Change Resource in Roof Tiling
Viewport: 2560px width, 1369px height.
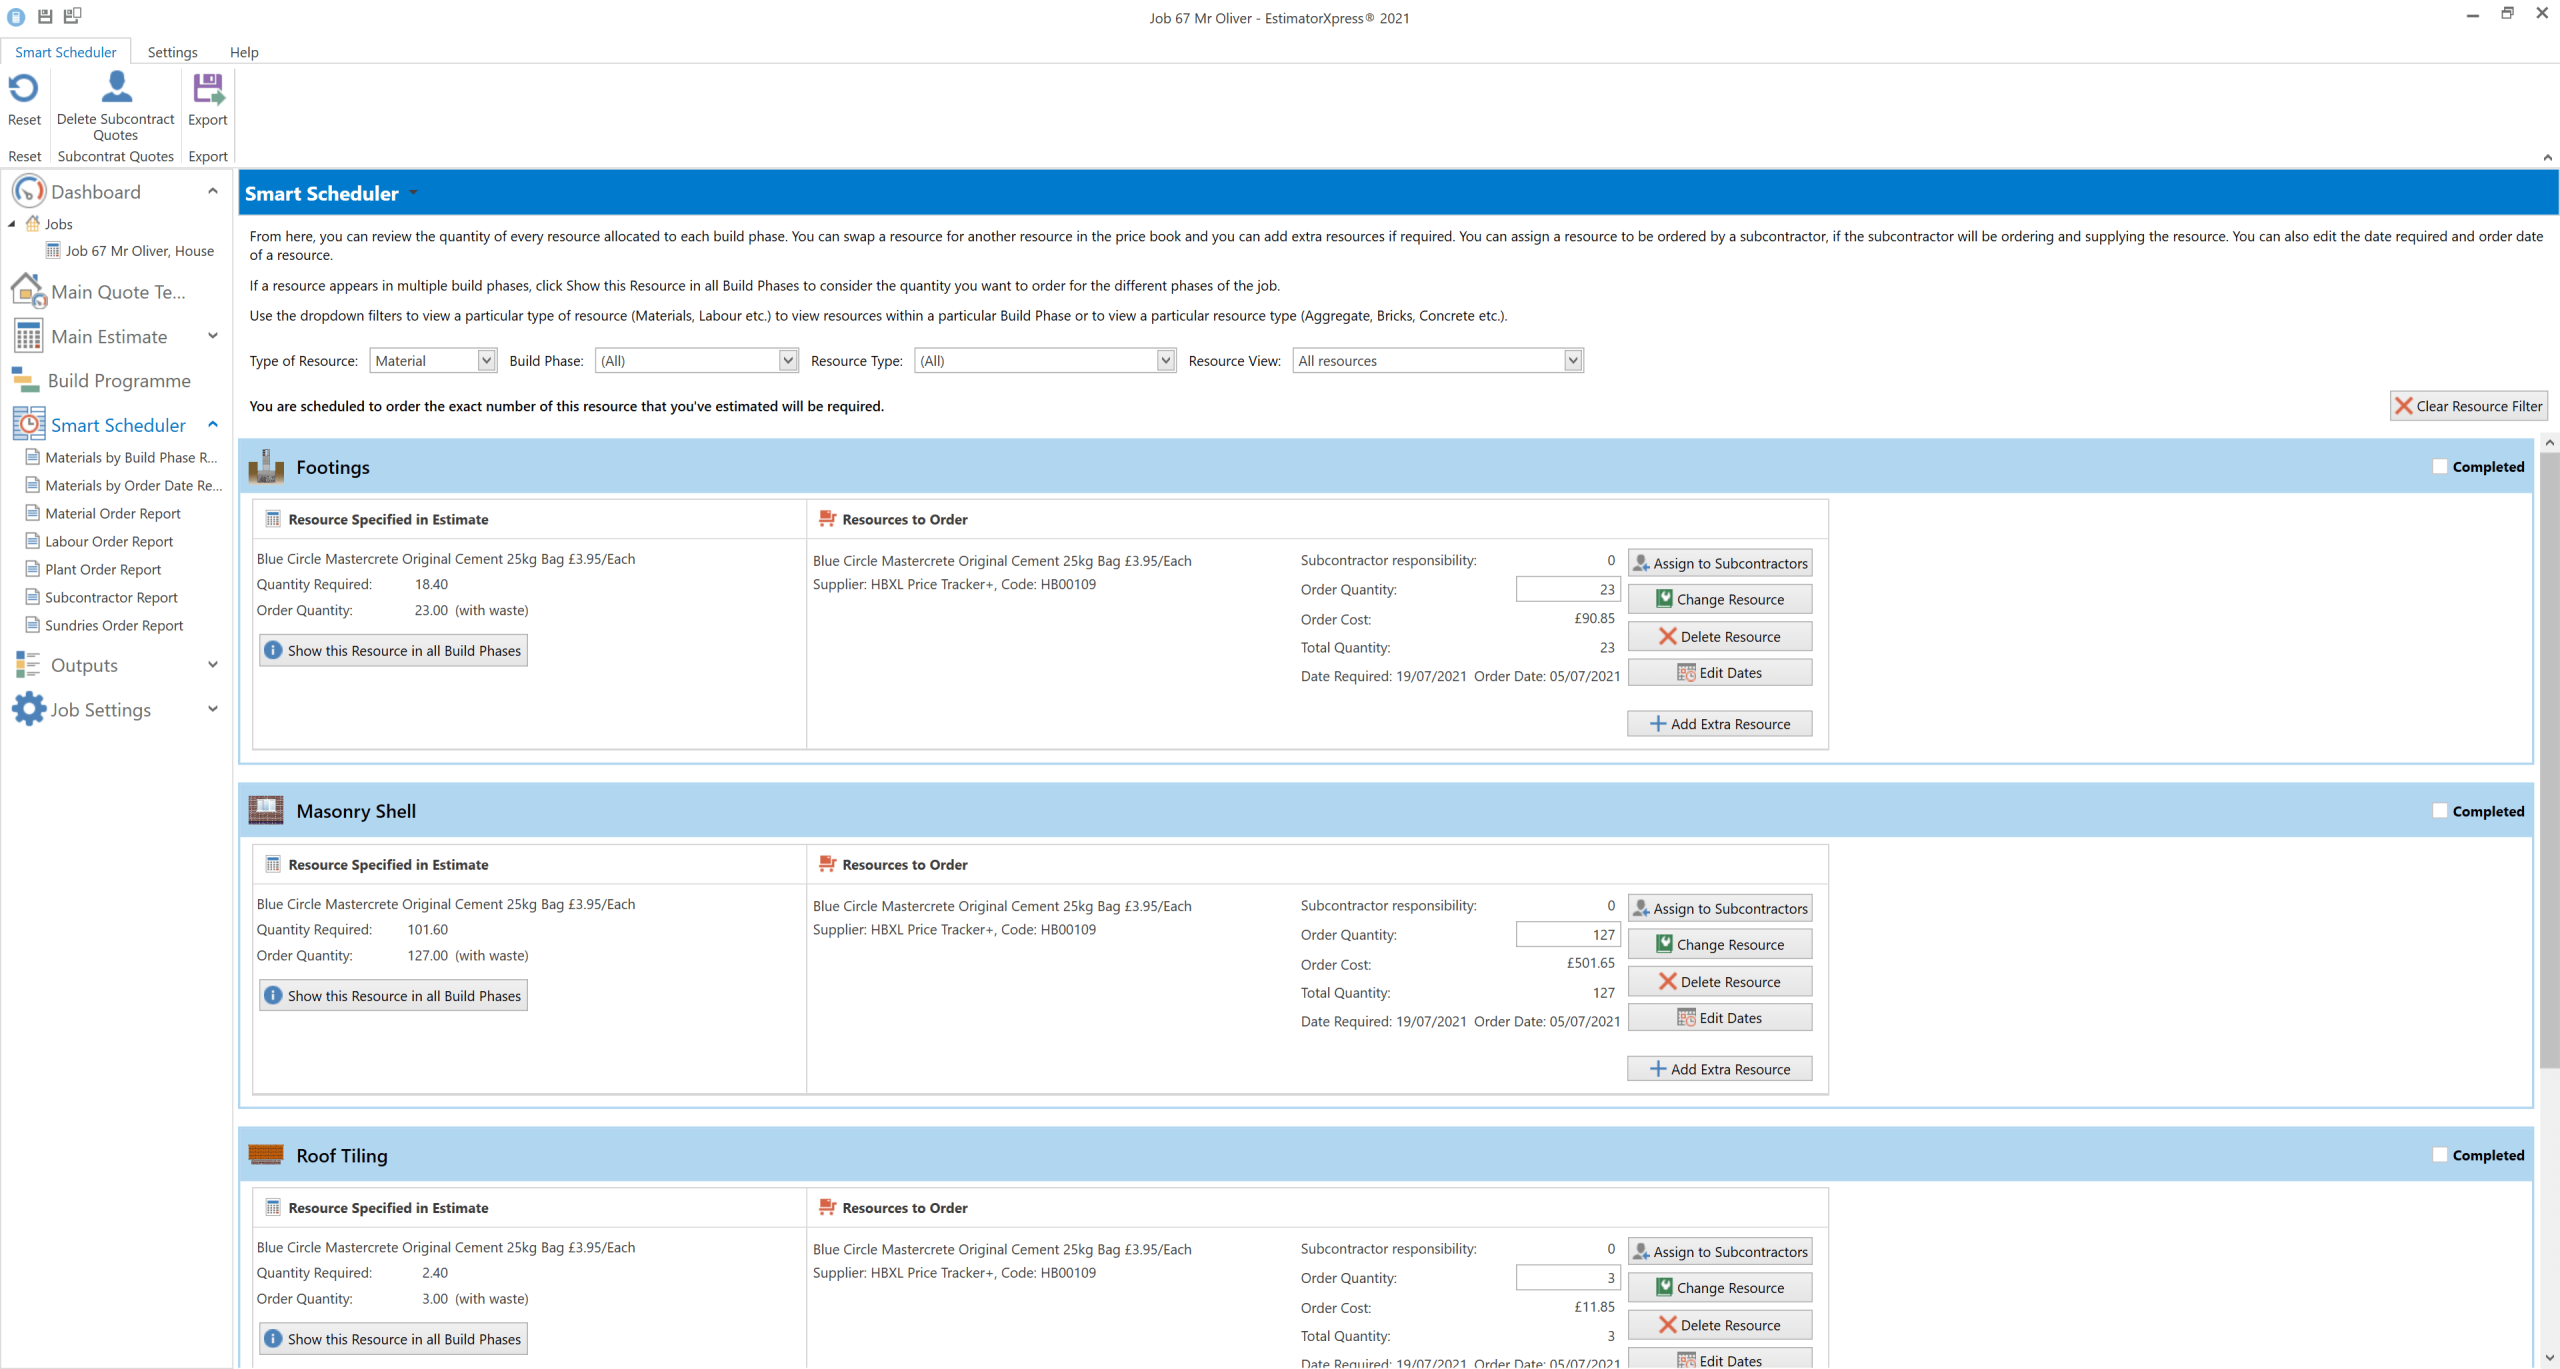(x=1720, y=1288)
